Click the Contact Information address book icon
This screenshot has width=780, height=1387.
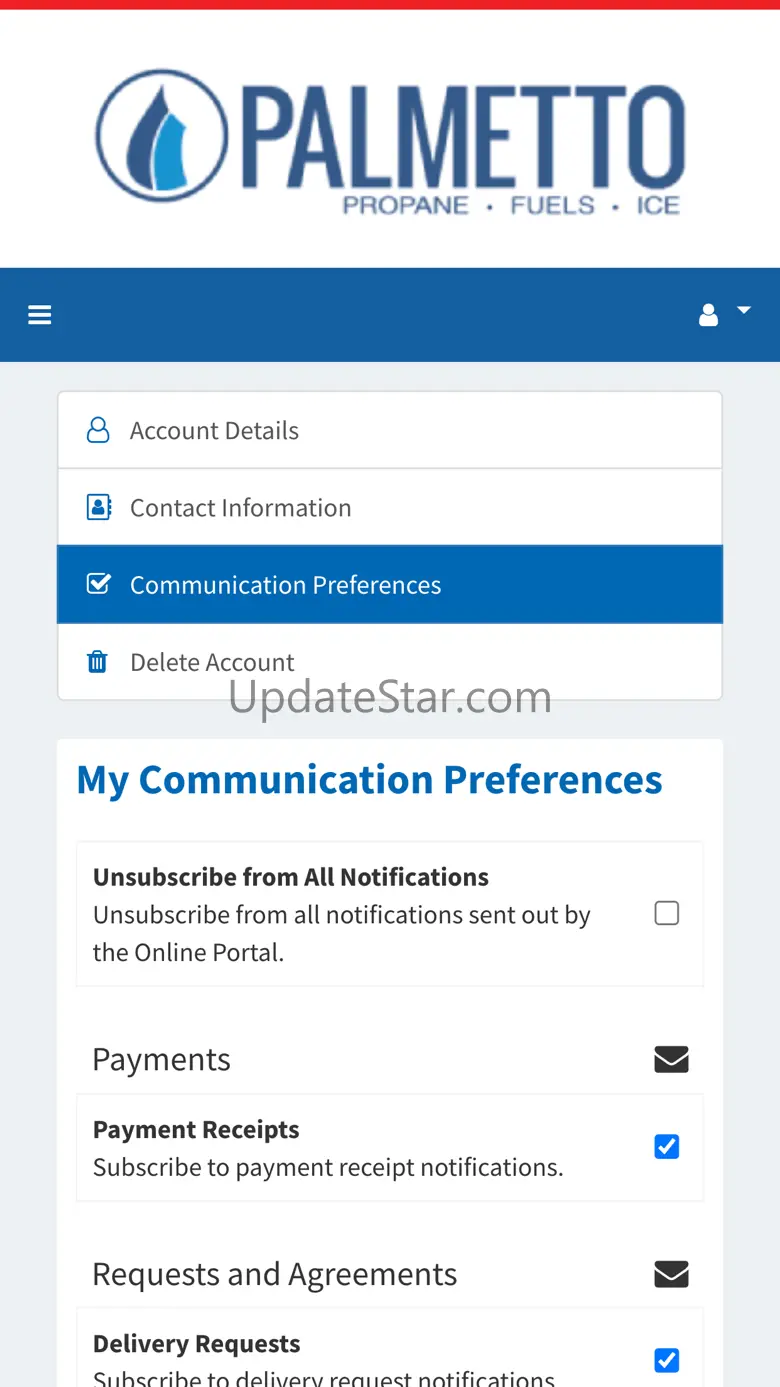tap(98, 507)
